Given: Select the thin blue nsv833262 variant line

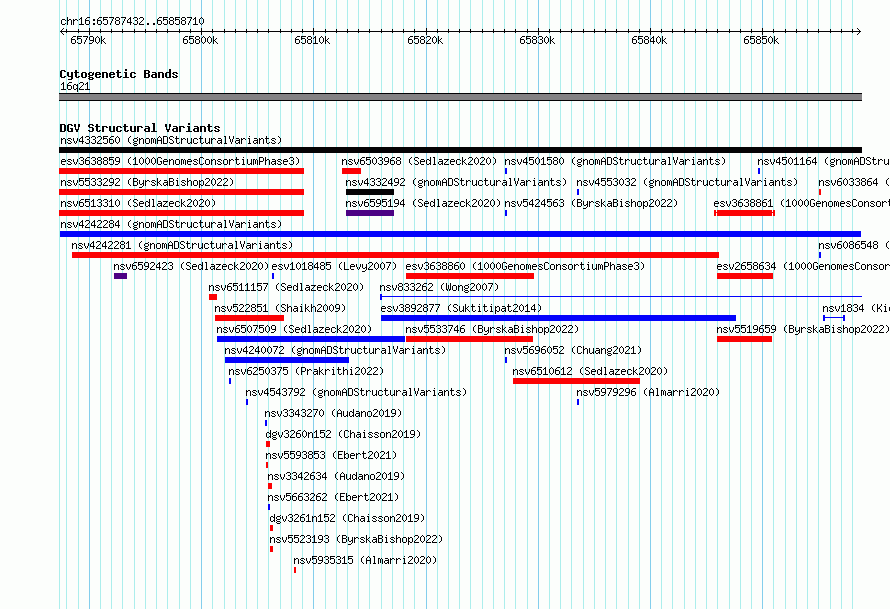Looking at the screenshot, I should click(621, 296).
